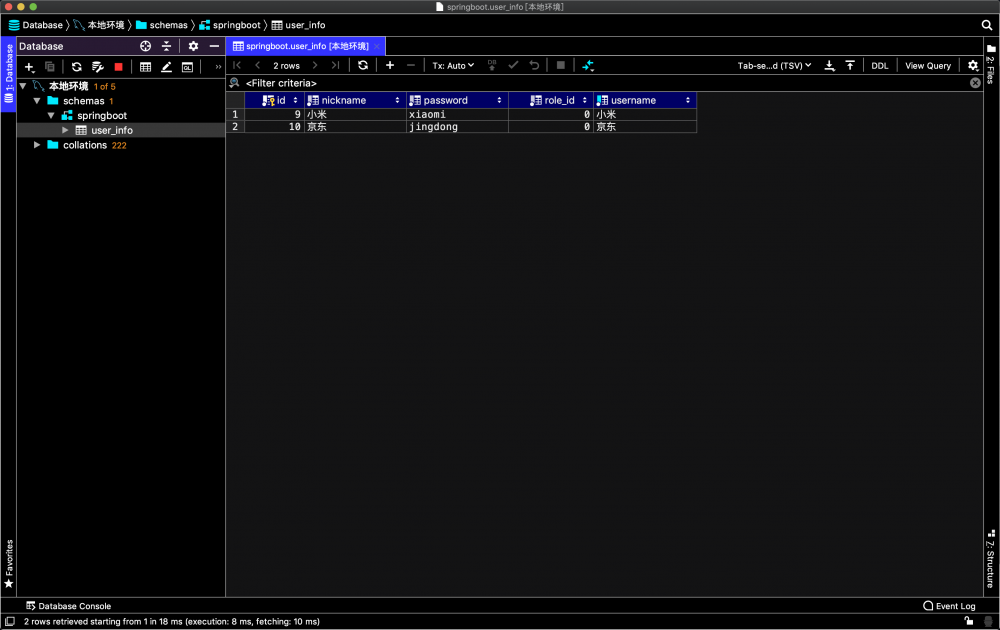Click the Duplicate icon in Database panel toolbar
Image resolution: width=1000 pixels, height=630 pixels.
(50, 66)
